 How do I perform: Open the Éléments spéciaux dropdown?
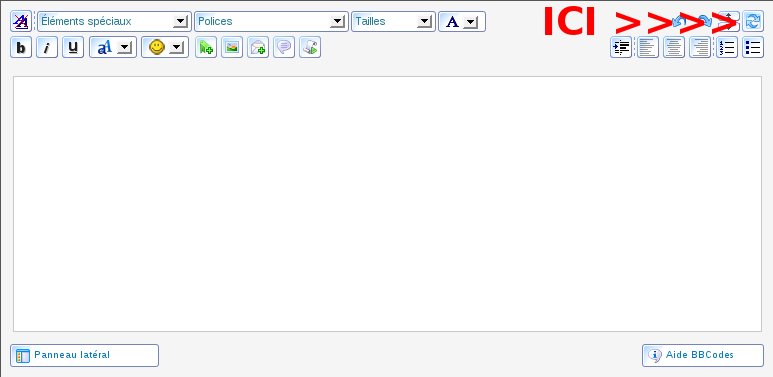114,22
